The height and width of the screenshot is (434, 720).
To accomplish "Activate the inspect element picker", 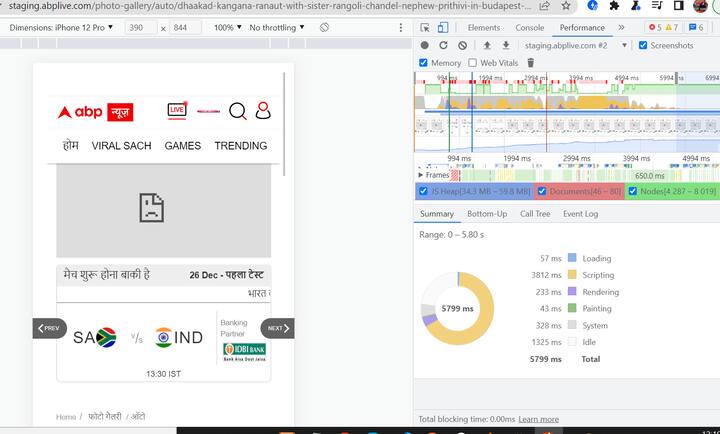I will click(x=425, y=28).
